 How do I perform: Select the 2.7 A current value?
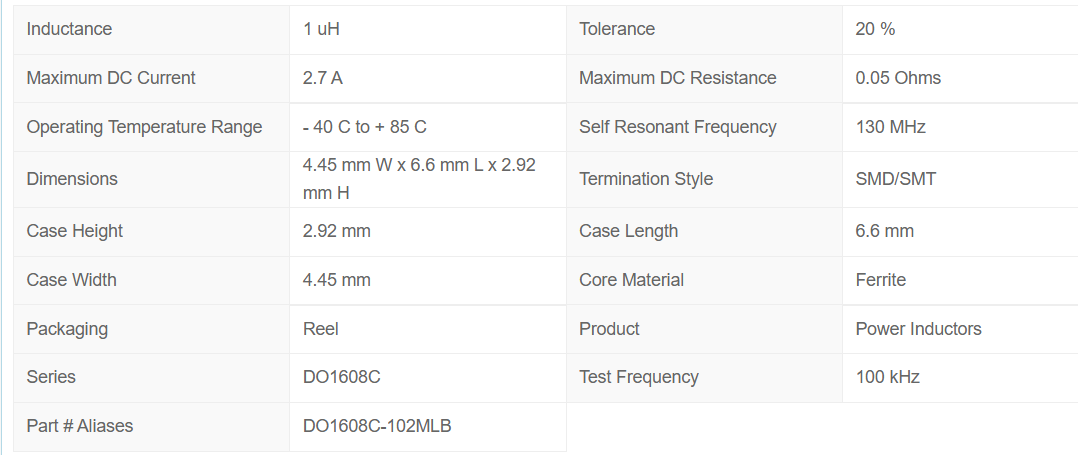point(323,78)
